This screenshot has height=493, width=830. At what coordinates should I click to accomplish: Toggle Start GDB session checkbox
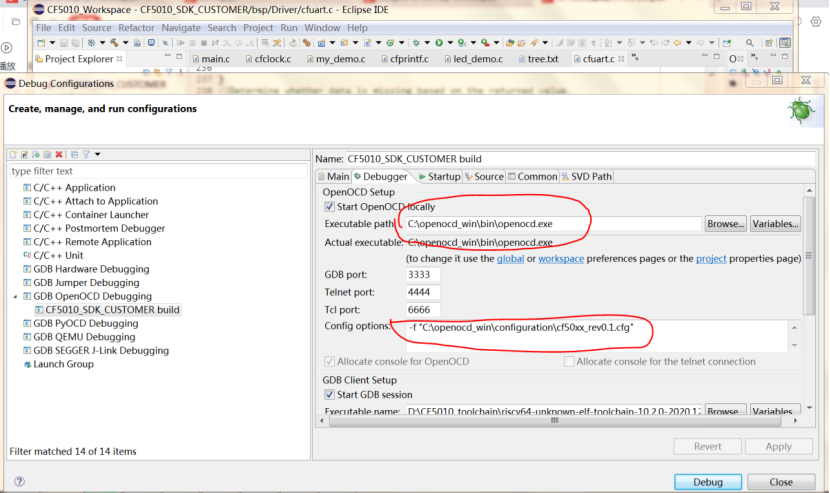click(x=330, y=395)
